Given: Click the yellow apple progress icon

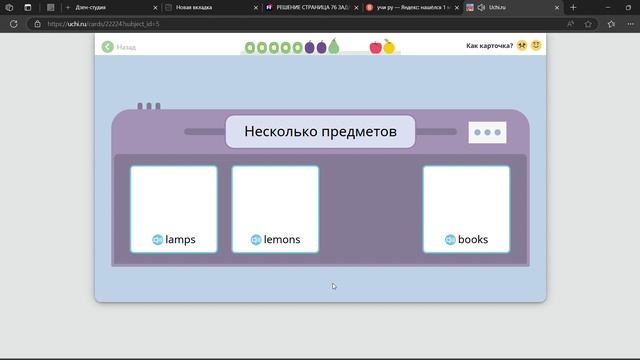Looking at the screenshot, I should 389,47.
